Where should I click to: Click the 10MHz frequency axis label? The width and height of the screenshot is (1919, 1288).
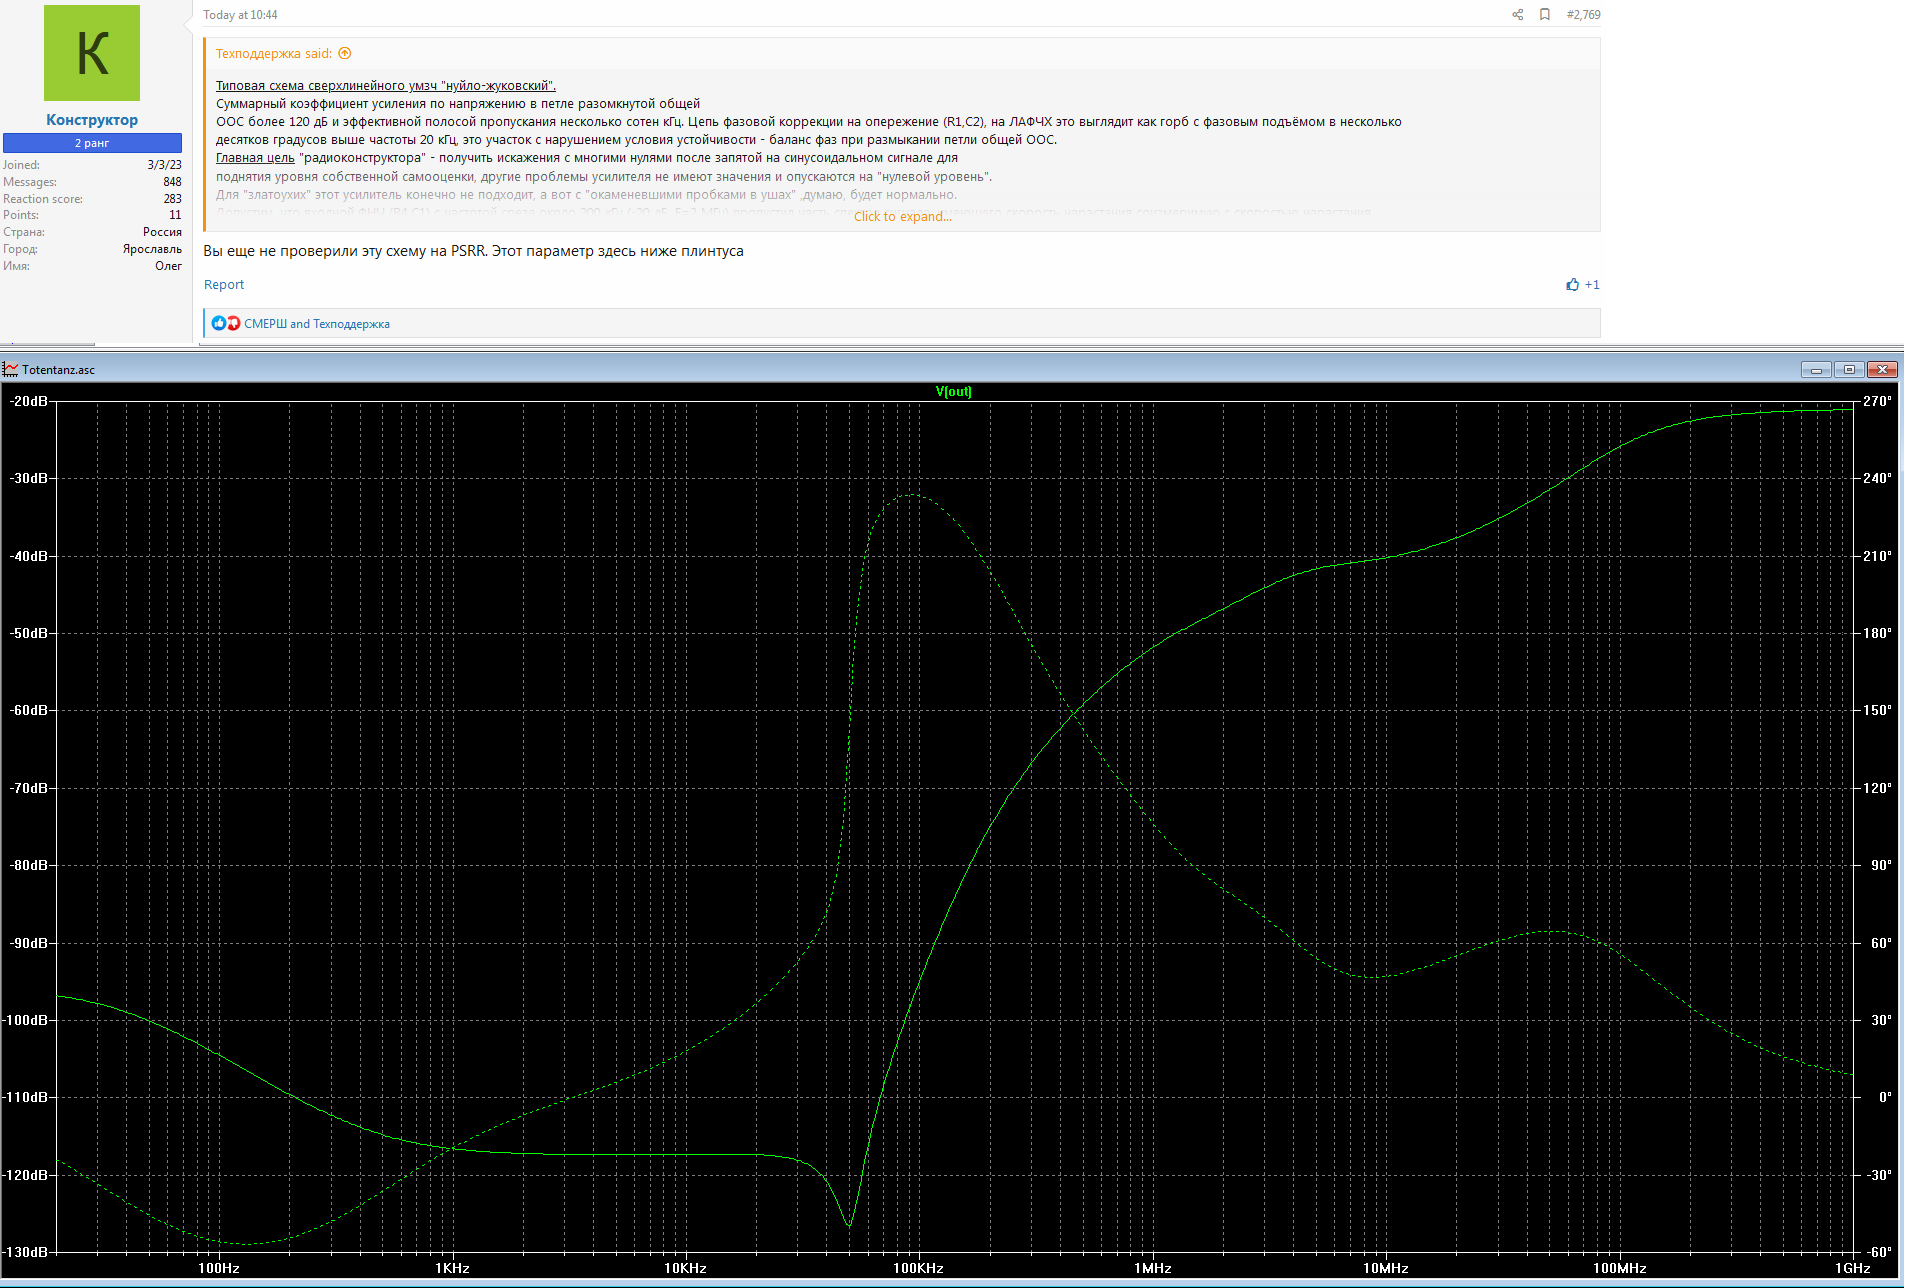[1386, 1269]
